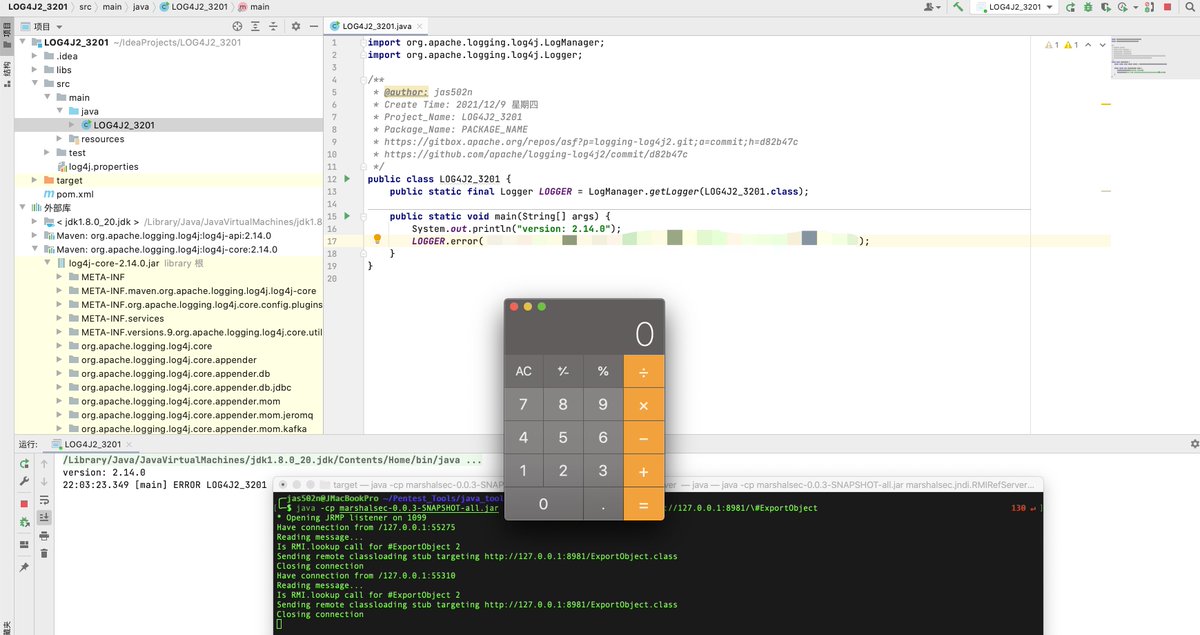Image resolution: width=1200 pixels, height=635 pixels.
Task: Pin the Run tab with the pin icon
Action: point(24,567)
